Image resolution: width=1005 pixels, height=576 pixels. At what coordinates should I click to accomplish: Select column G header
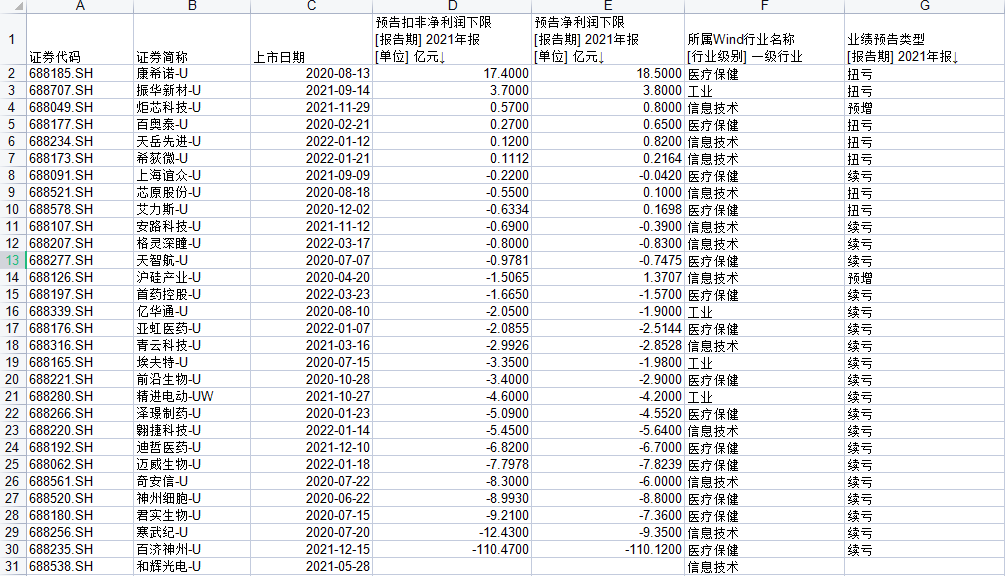[924, 6]
